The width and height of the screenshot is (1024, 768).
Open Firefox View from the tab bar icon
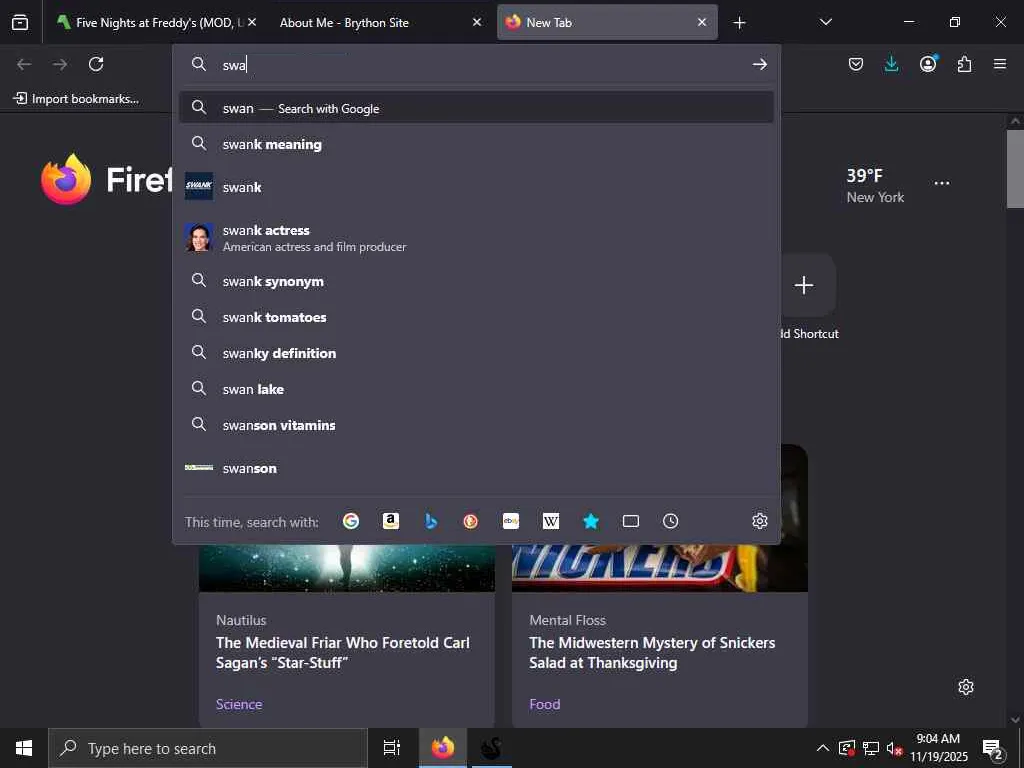pyautogui.click(x=20, y=22)
